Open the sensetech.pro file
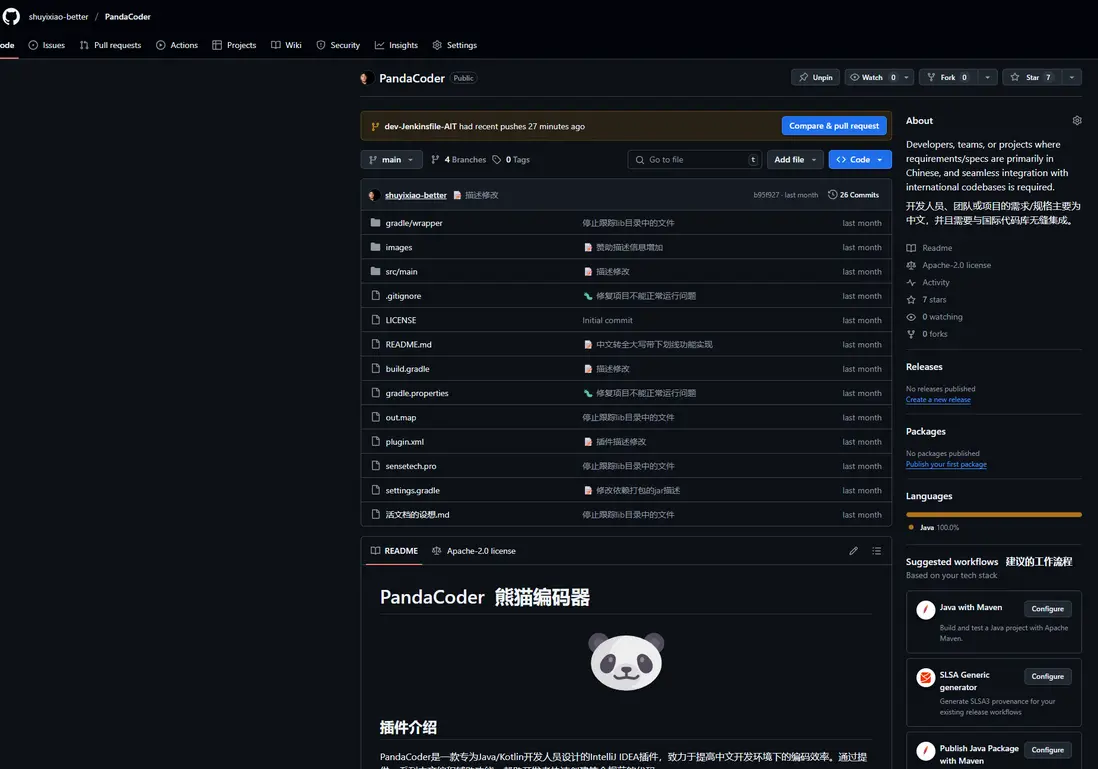 pyautogui.click(x=410, y=466)
